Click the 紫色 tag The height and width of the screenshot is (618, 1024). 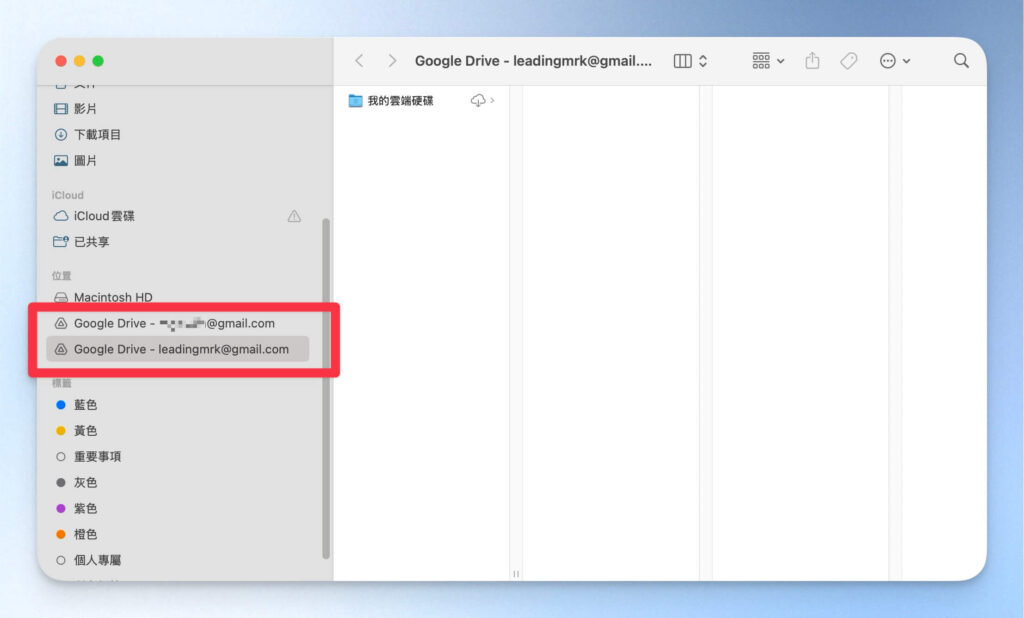[176, 508]
